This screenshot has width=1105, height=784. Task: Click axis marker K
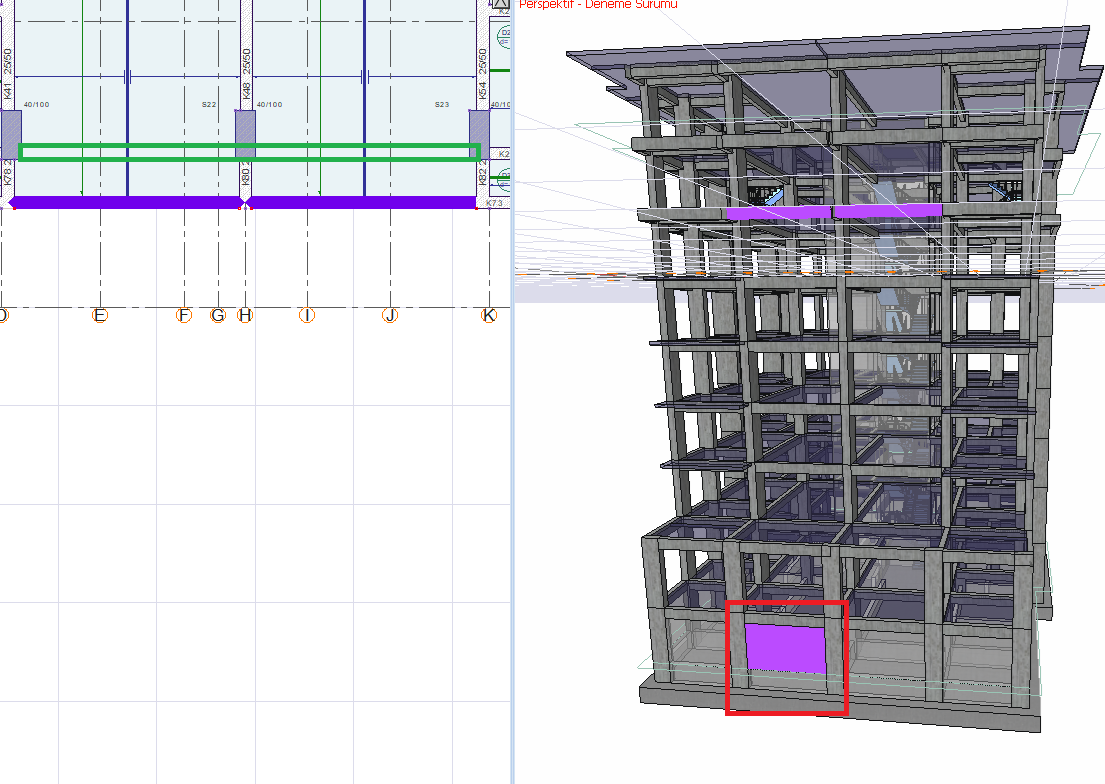[488, 315]
